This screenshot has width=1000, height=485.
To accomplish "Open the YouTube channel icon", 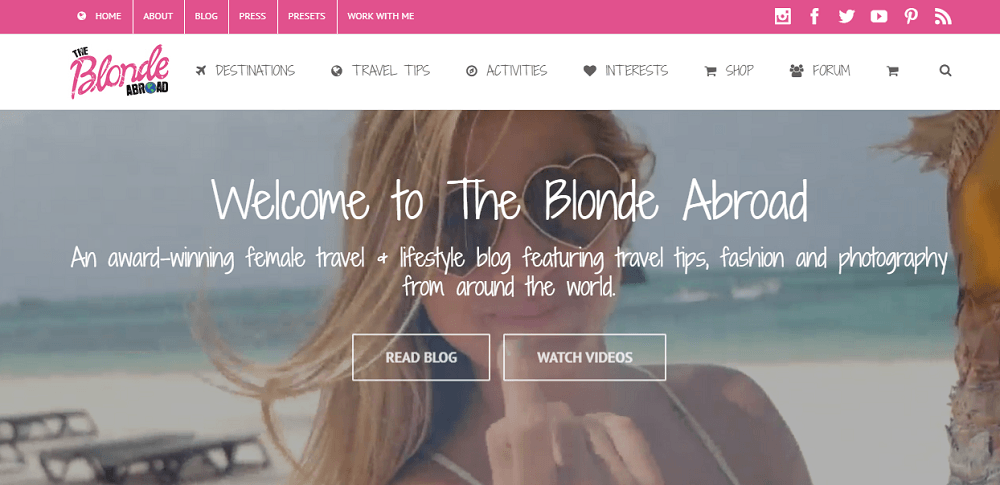I will point(879,17).
